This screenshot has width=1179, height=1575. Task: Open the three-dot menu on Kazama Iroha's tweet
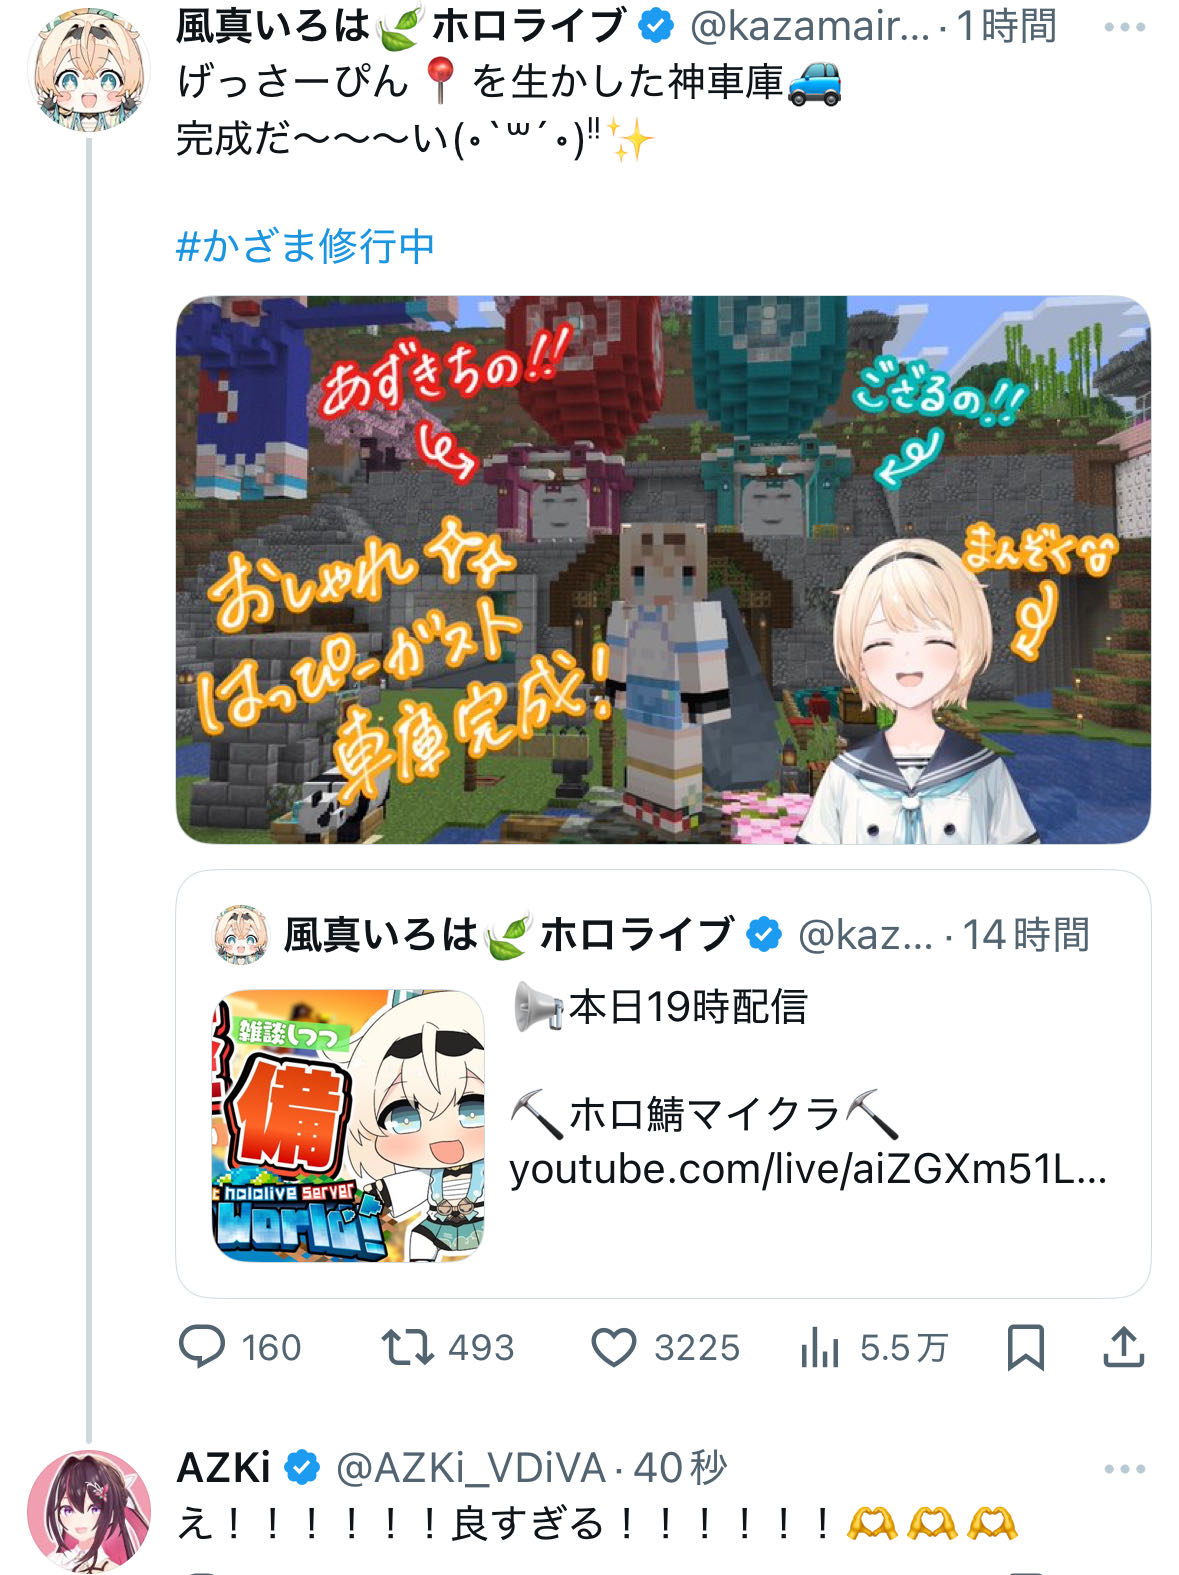1125,27
